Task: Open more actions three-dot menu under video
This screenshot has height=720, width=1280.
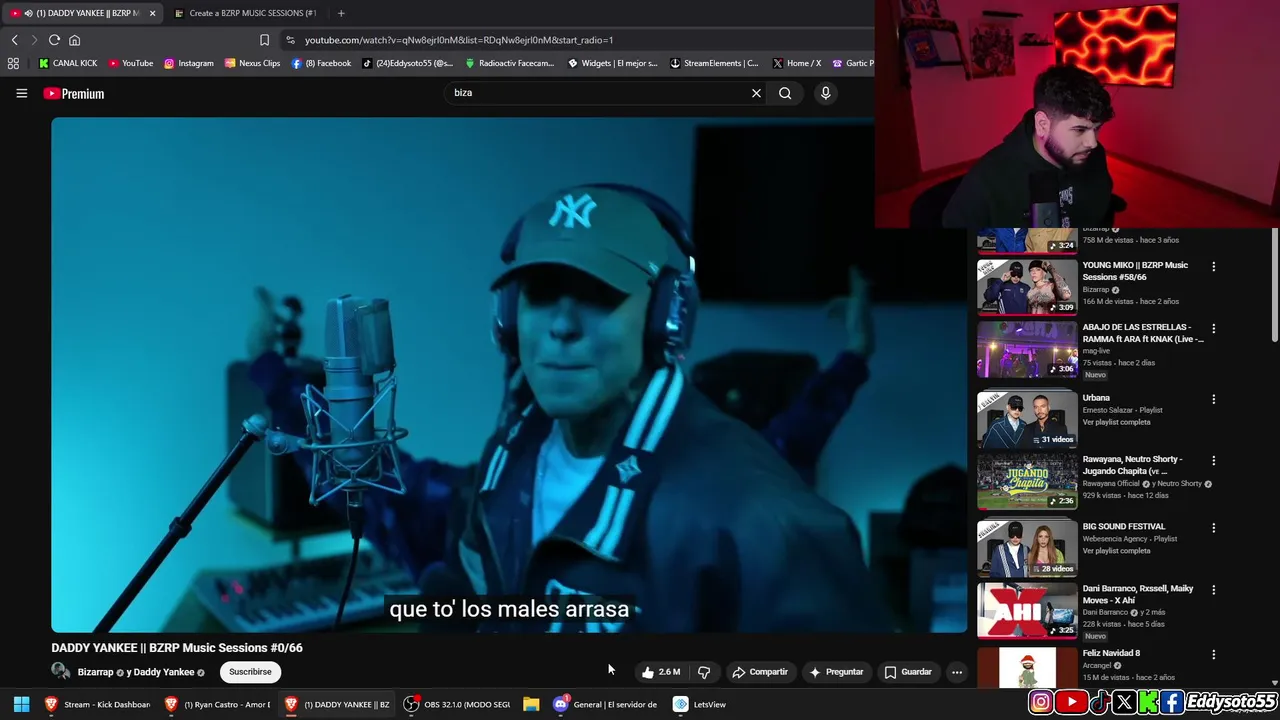Action: click(x=957, y=672)
